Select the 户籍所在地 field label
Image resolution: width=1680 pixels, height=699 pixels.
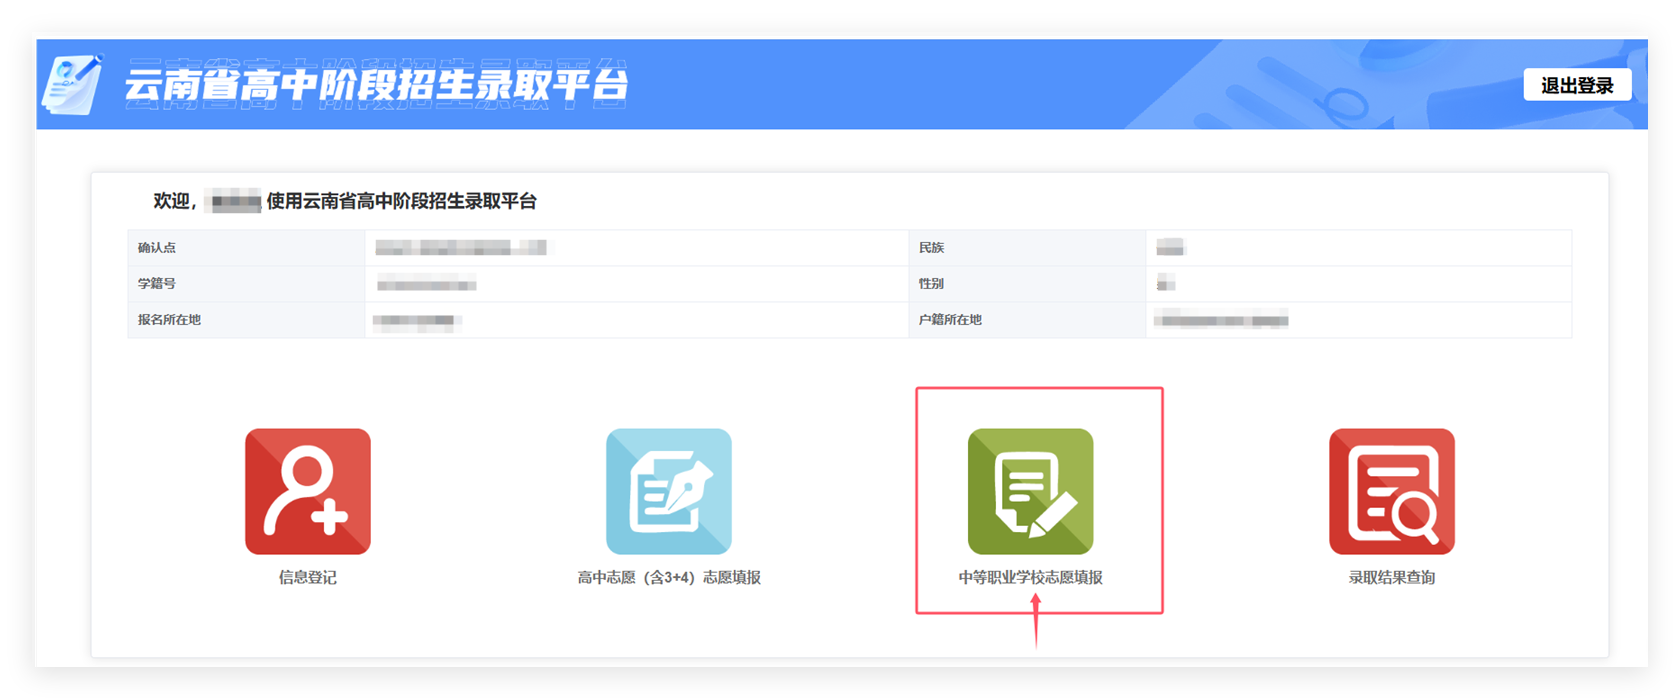point(950,320)
